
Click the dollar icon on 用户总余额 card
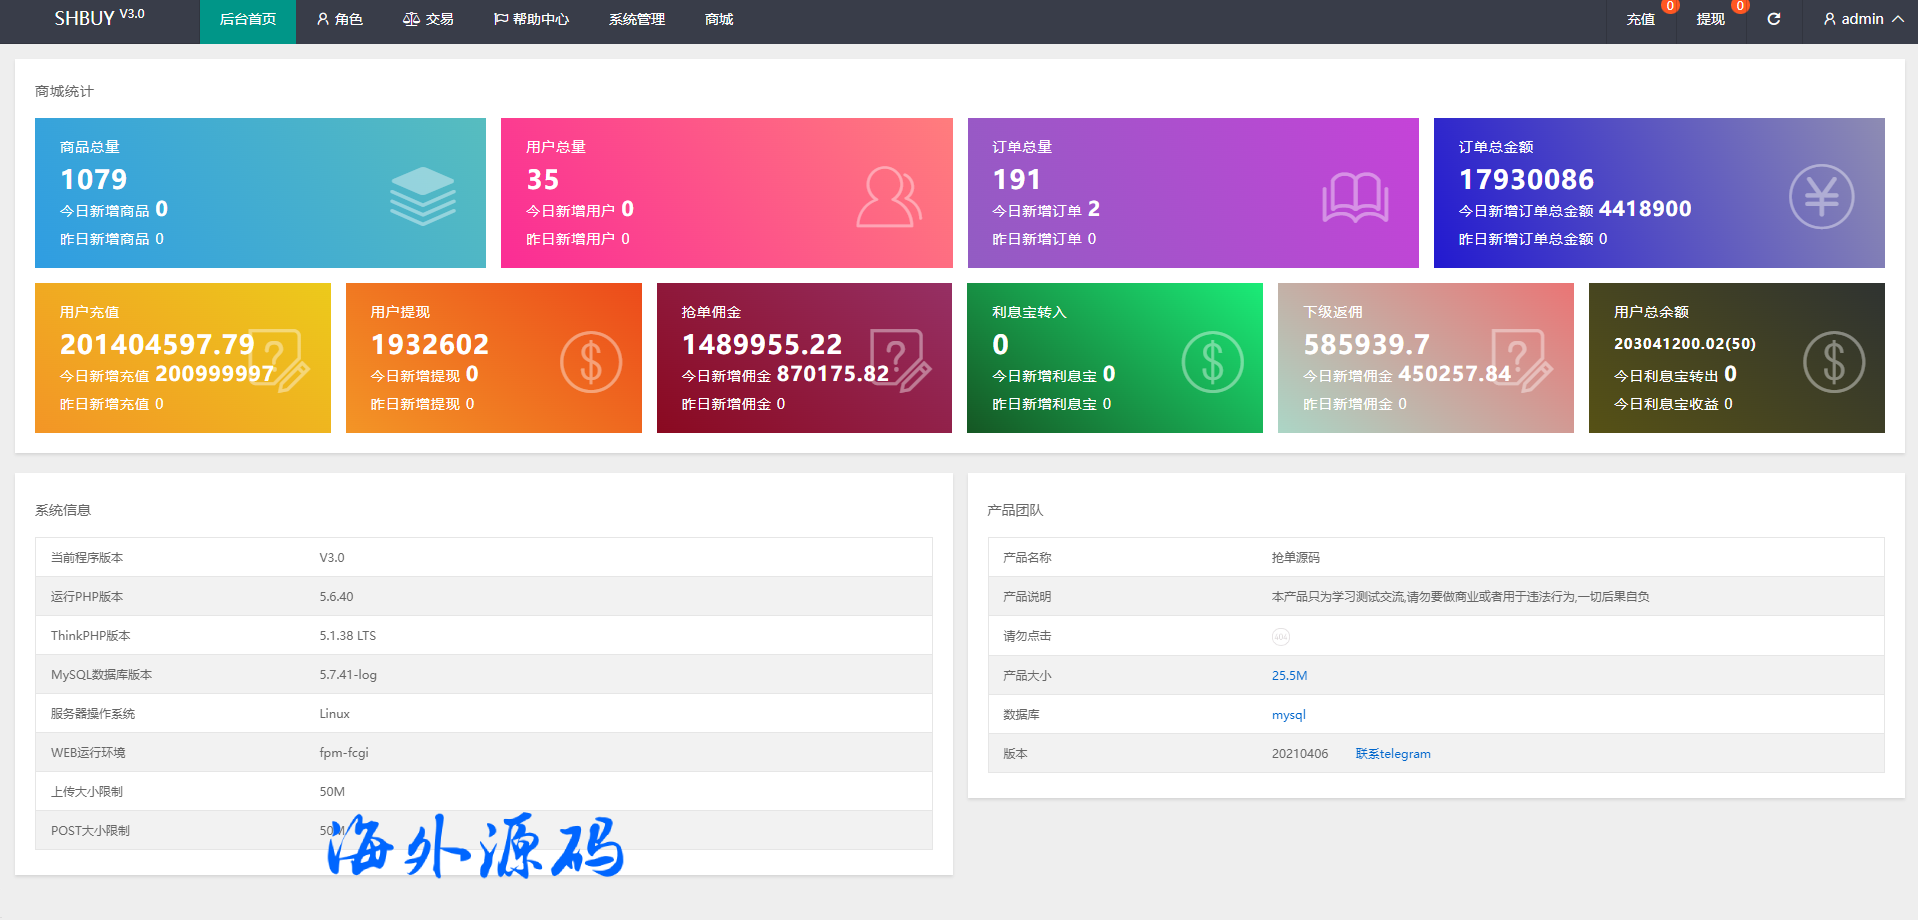[x=1833, y=361]
